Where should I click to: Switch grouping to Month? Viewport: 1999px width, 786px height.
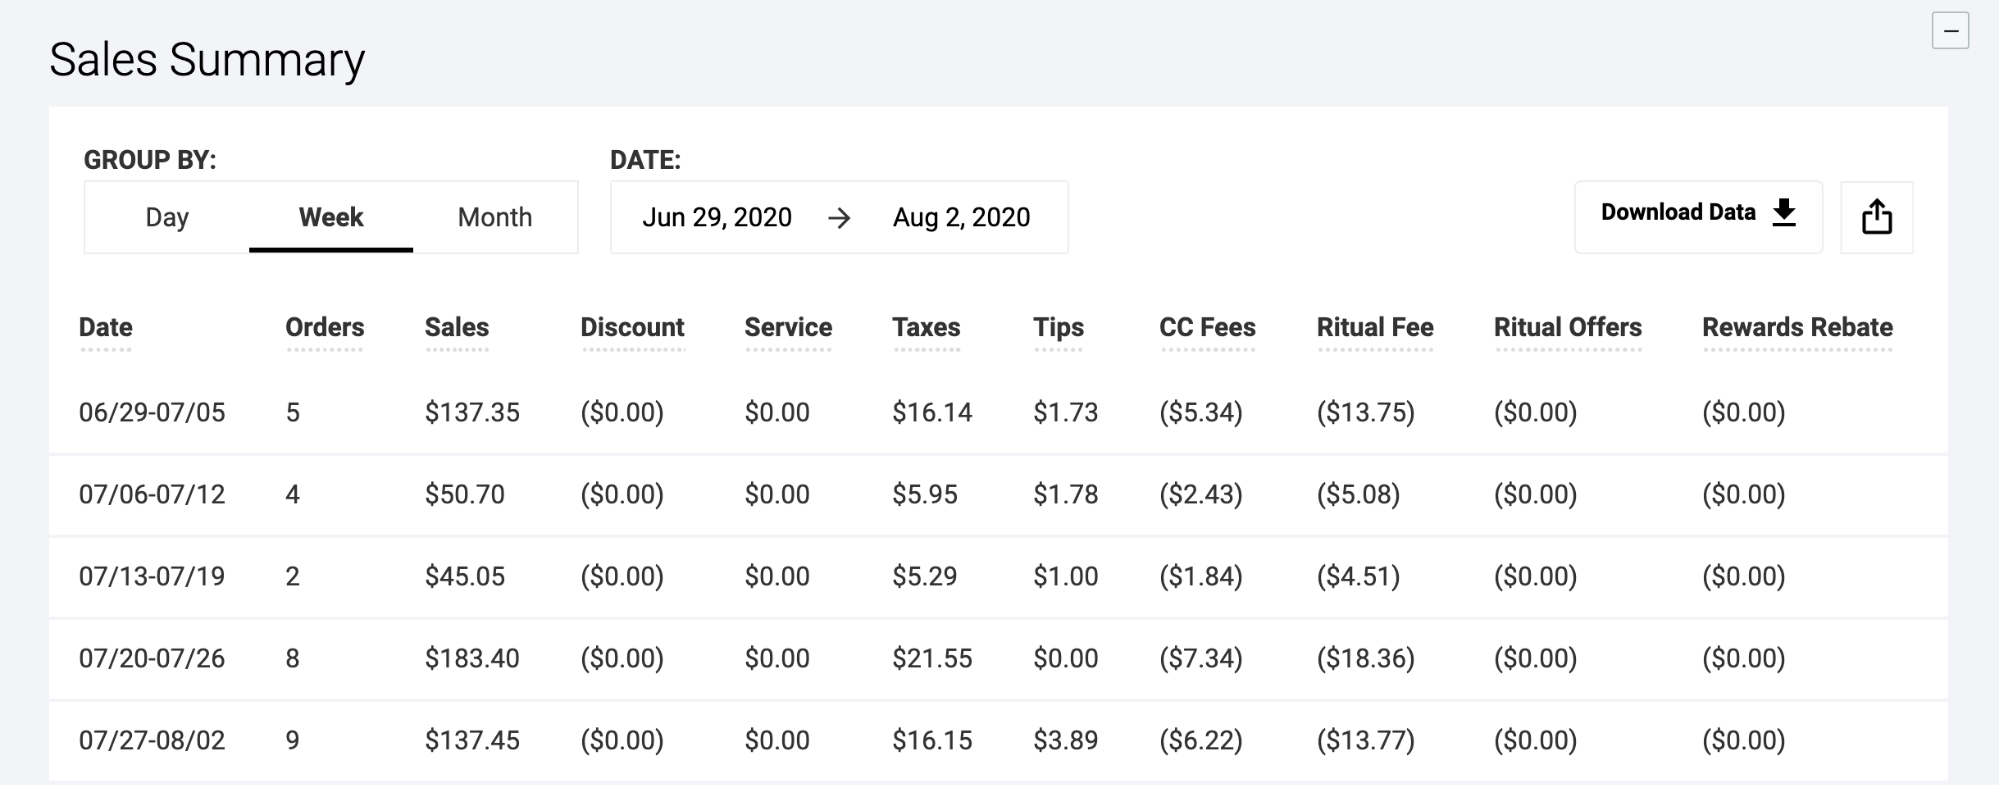(x=495, y=217)
